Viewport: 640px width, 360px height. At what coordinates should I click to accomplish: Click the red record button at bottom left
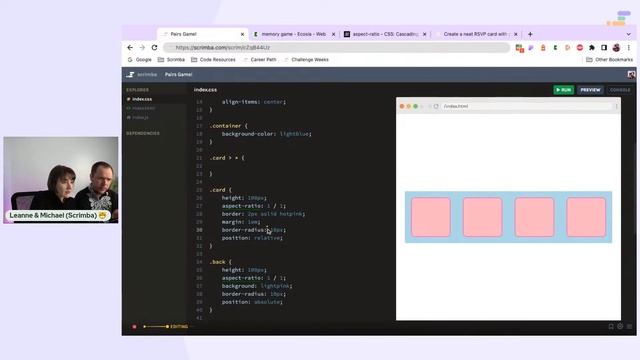134,327
